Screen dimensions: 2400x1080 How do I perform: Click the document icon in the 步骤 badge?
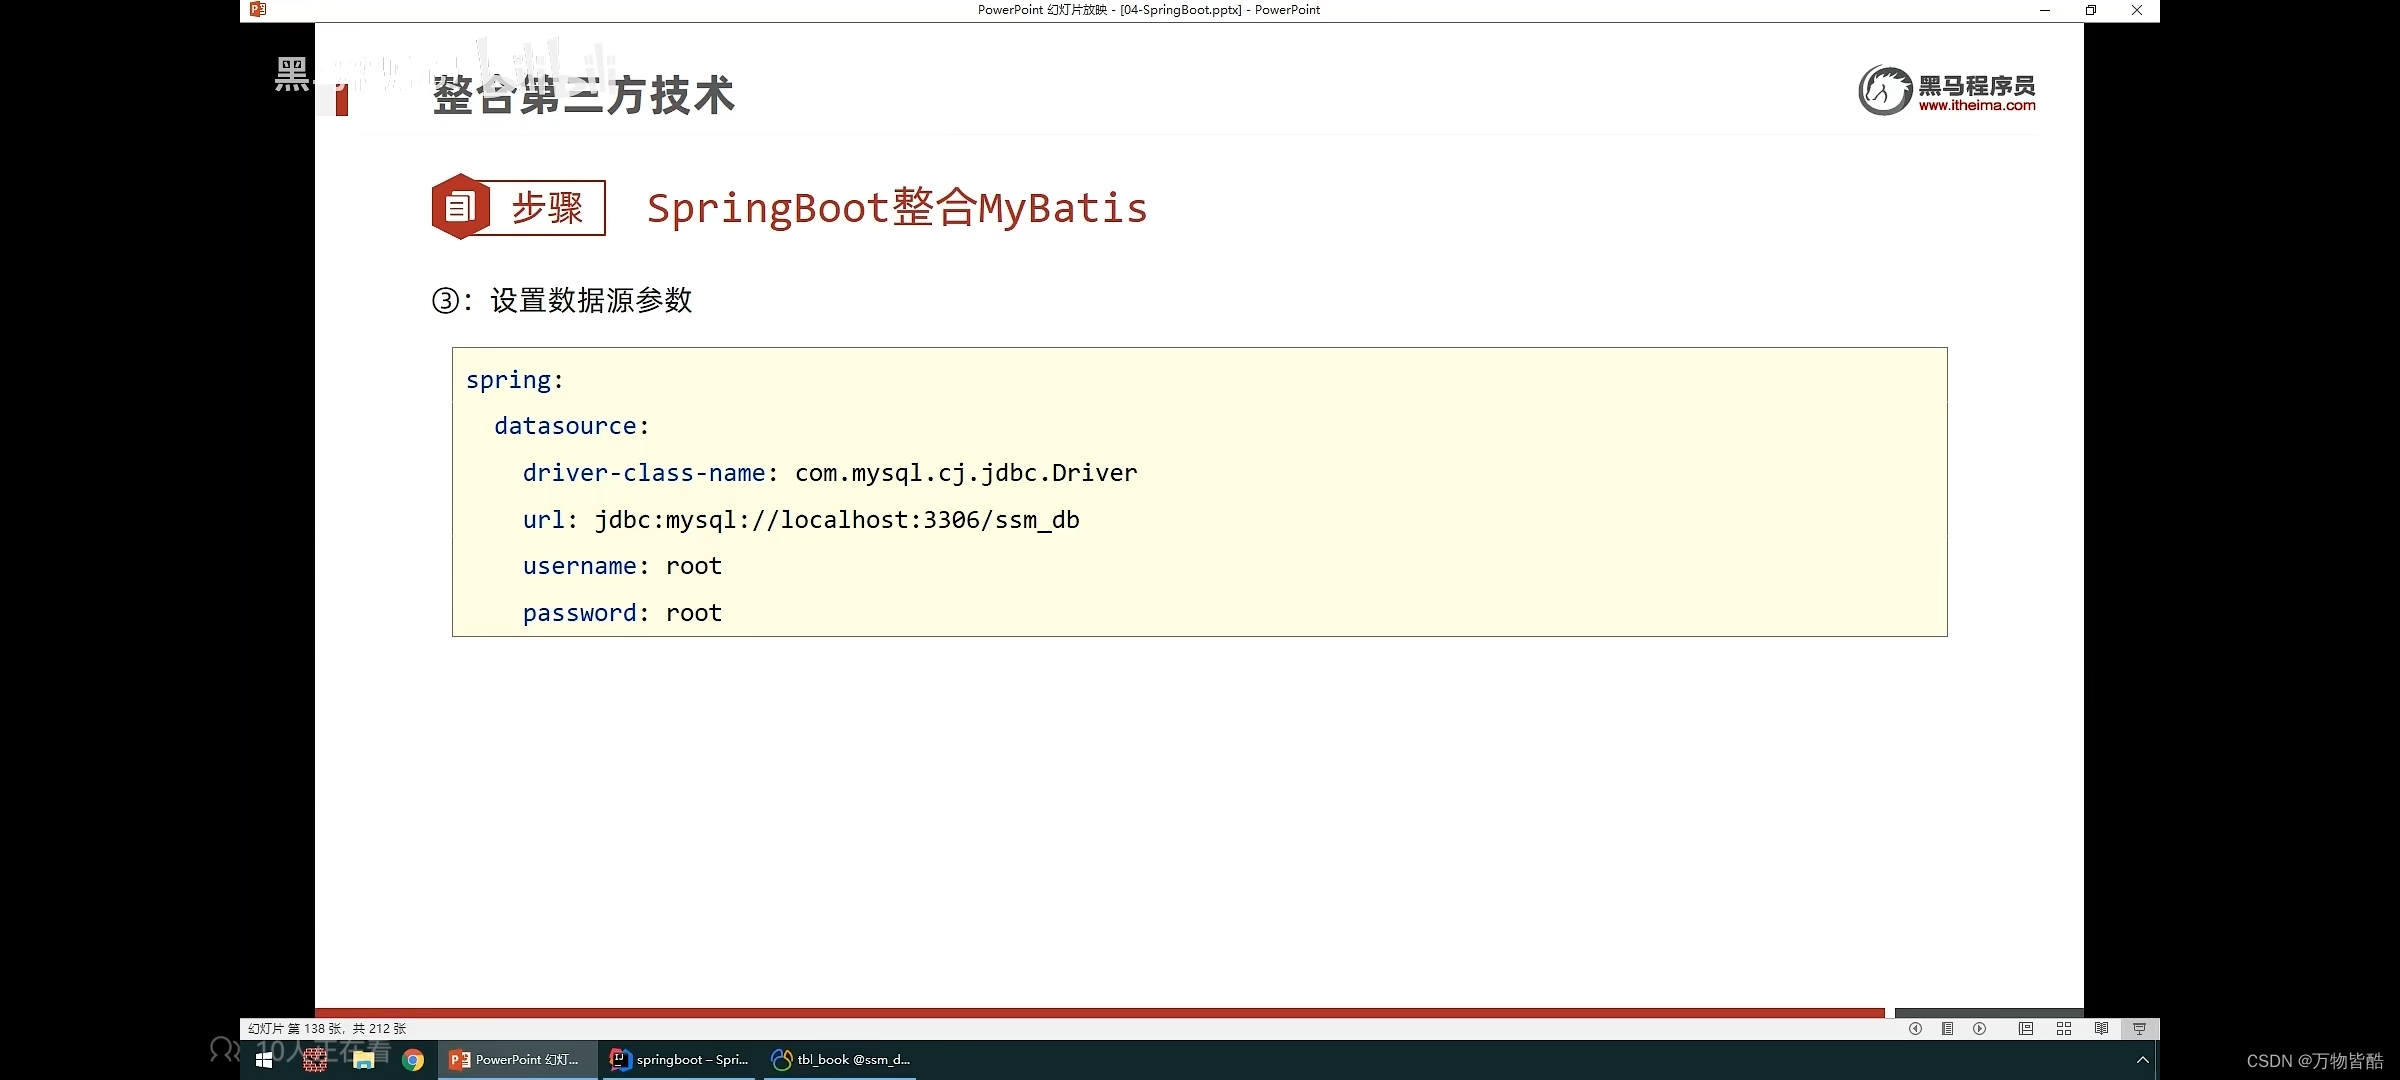coord(459,207)
